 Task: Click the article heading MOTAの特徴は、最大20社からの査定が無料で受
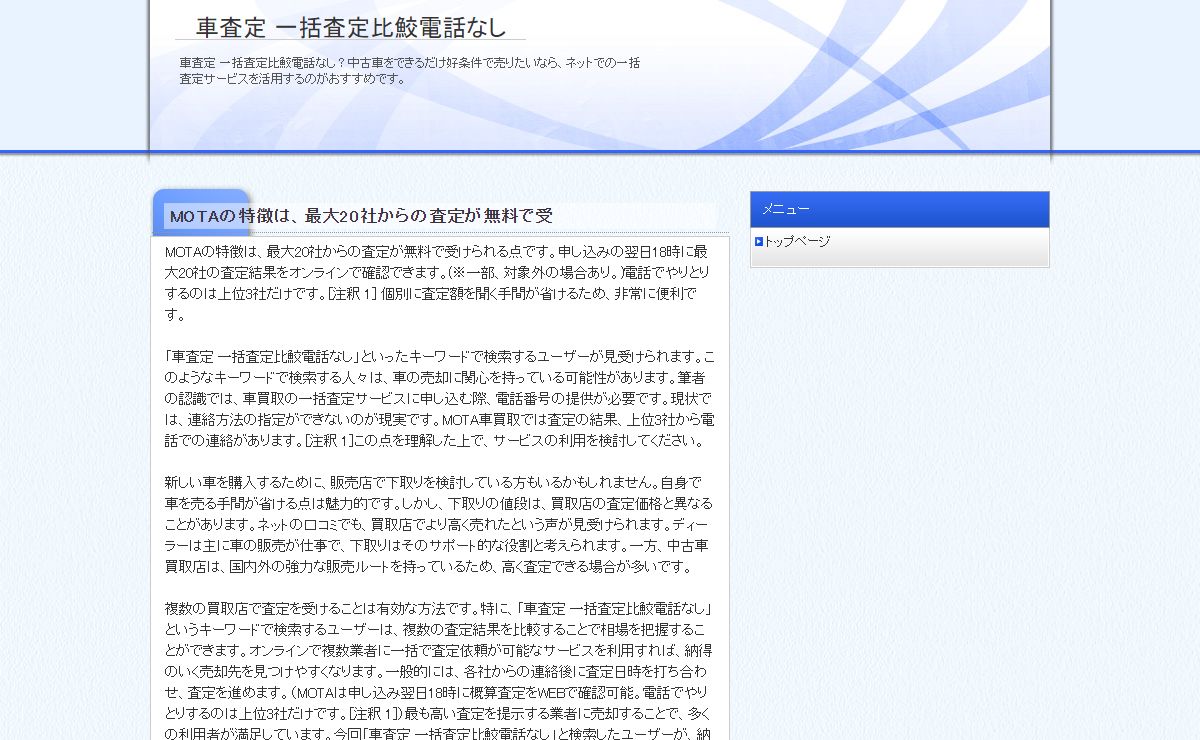pyautogui.click(x=361, y=216)
